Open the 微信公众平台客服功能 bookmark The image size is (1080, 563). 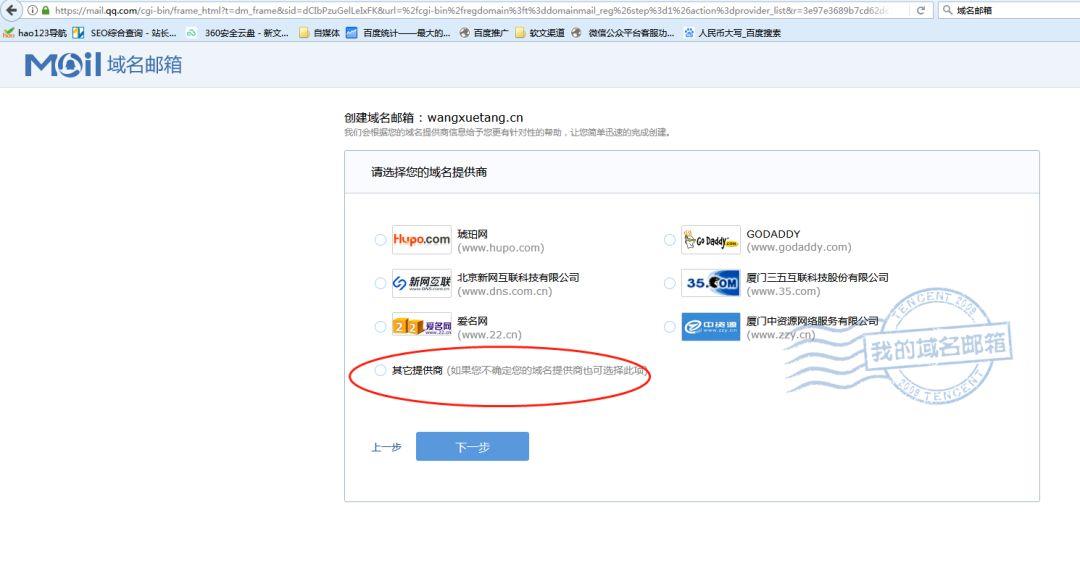tap(623, 32)
